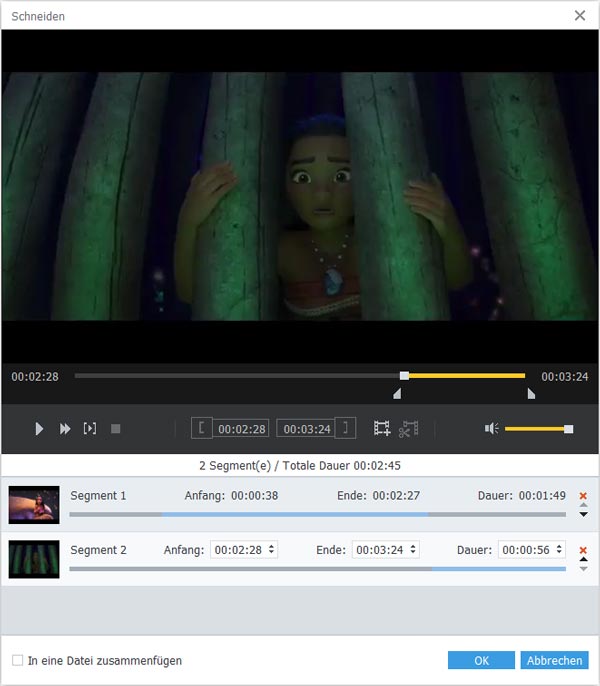Click the end time field 00:03:24 in toolbar
The width and height of the screenshot is (600, 686).
click(306, 429)
